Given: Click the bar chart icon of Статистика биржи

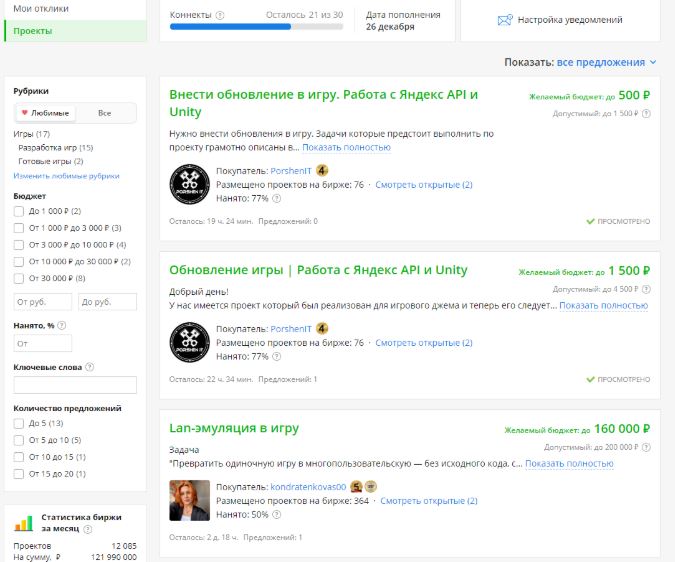Looking at the screenshot, I should (23, 522).
